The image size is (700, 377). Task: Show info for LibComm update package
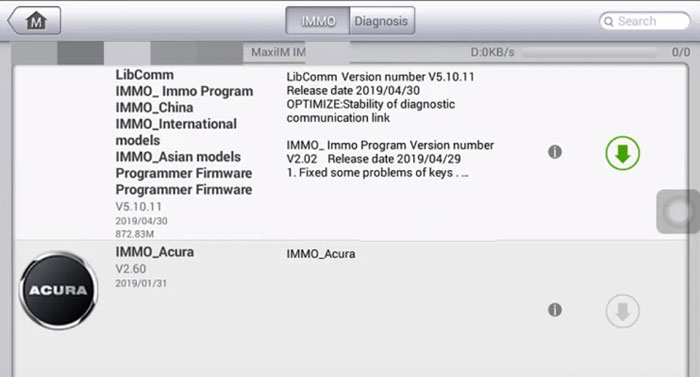pos(555,152)
